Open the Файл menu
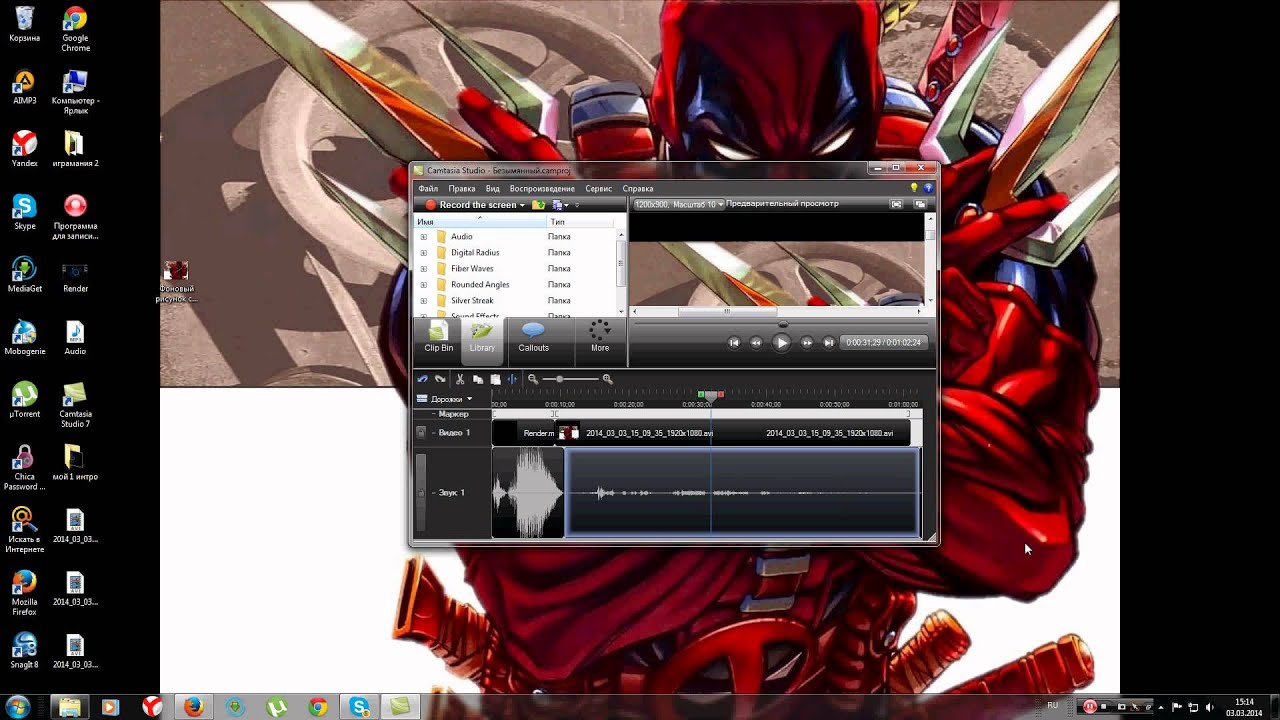The height and width of the screenshot is (720, 1280). [428, 188]
